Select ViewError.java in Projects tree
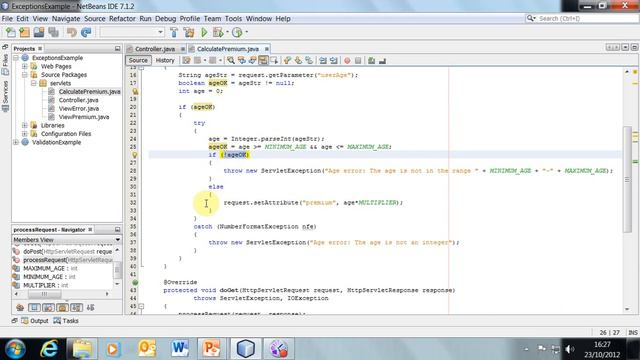640x360 pixels. (78, 109)
